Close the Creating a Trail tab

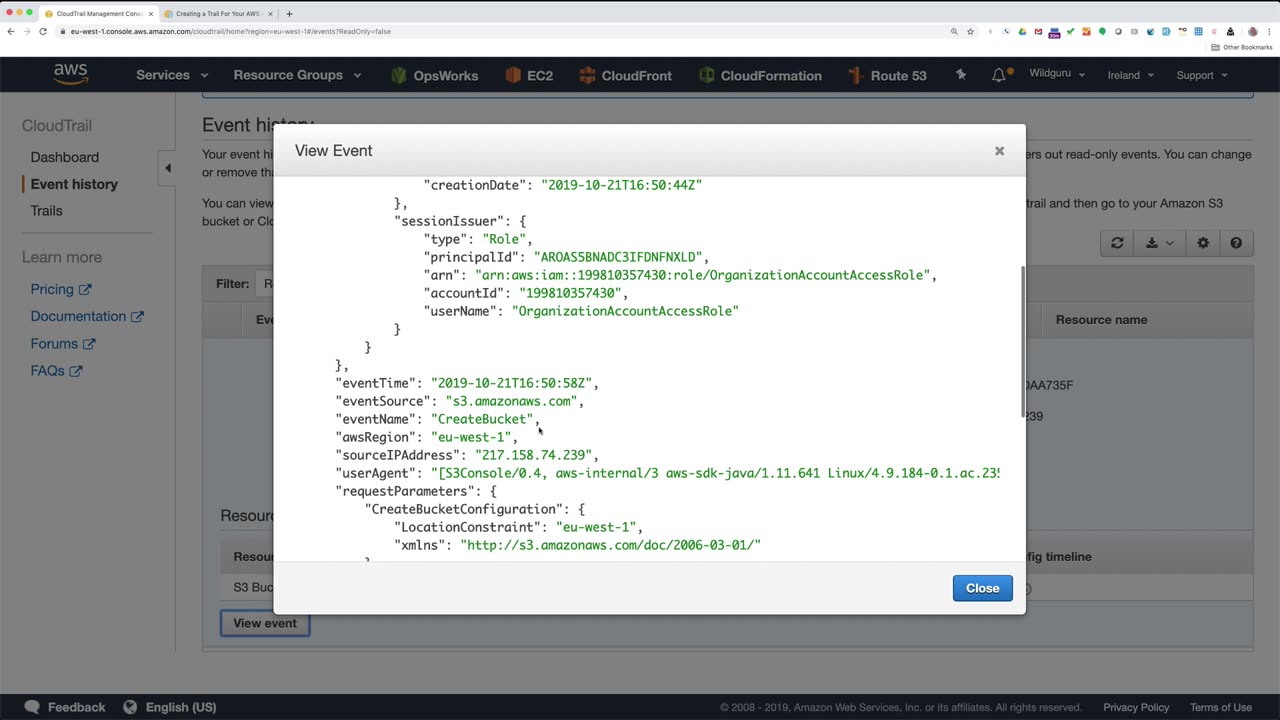click(271, 14)
